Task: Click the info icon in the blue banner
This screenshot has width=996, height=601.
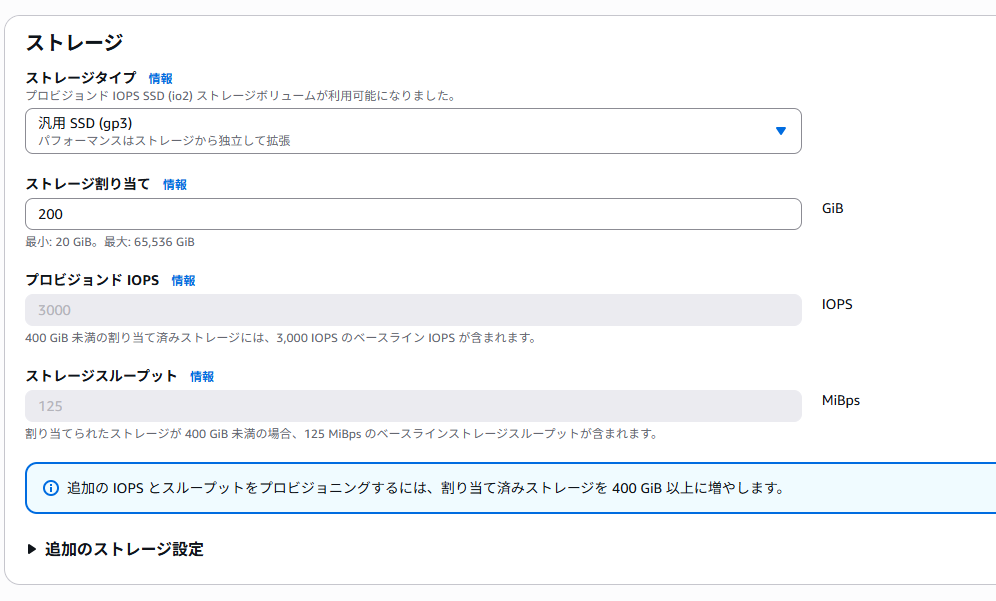Action: [51, 488]
